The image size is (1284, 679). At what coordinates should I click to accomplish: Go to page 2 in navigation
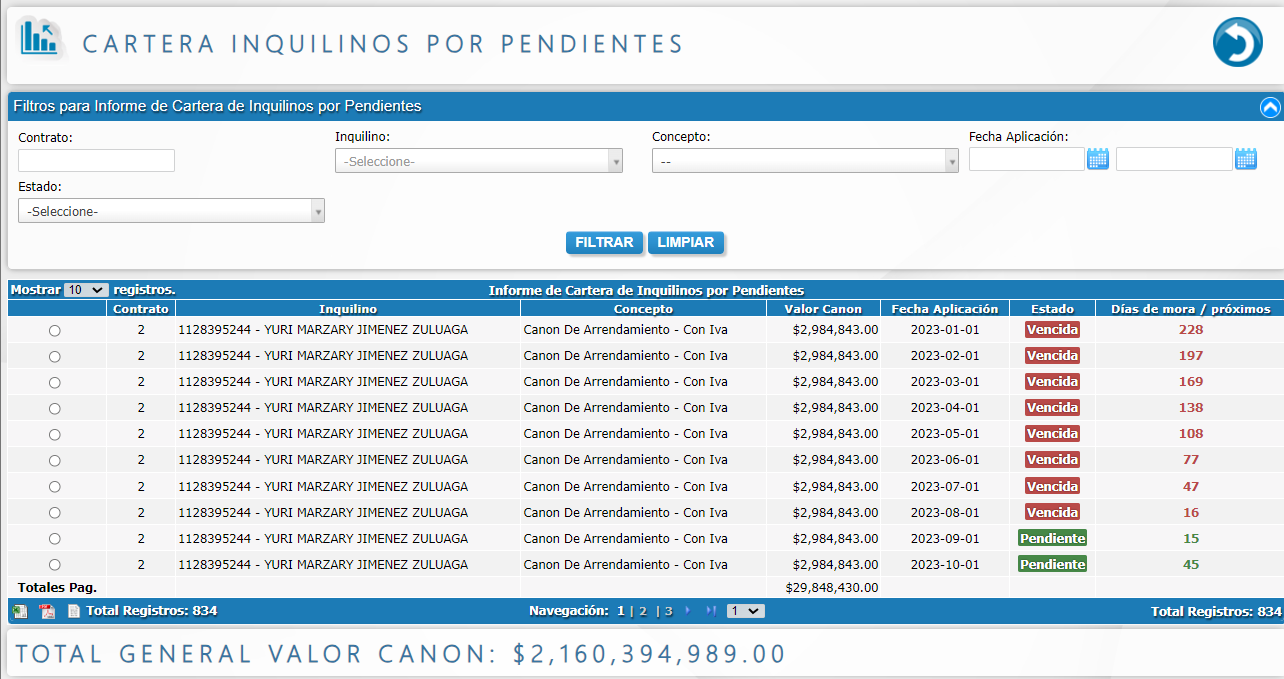643,611
